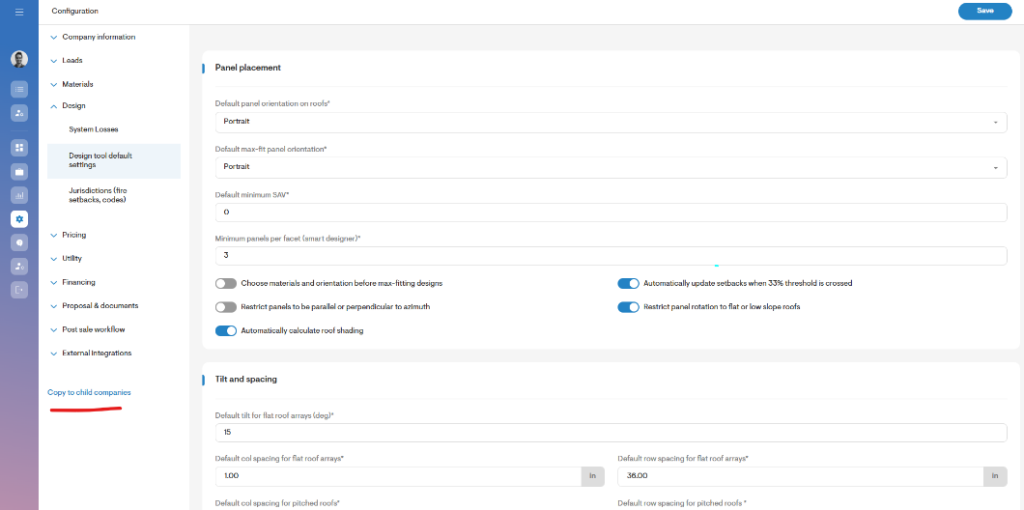Open default max-fit panel orientation dropdown

point(610,167)
